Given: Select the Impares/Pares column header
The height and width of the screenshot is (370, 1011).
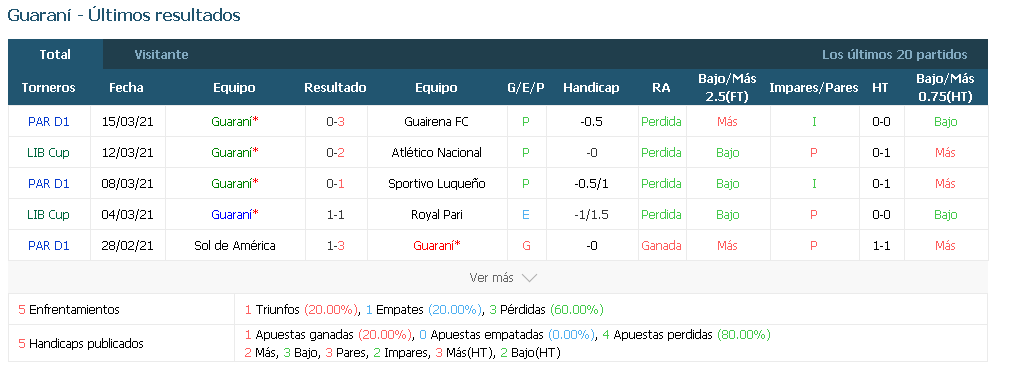Looking at the screenshot, I should coord(814,88).
